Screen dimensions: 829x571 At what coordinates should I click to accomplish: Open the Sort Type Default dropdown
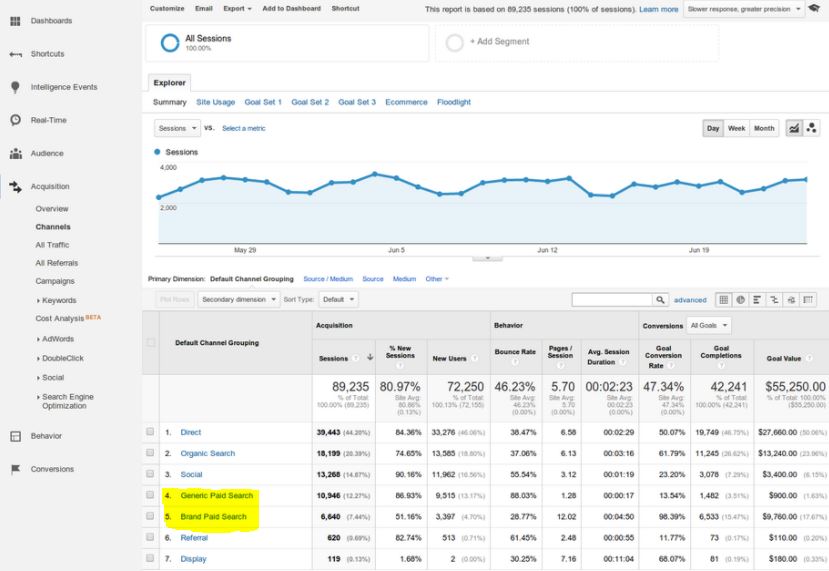(338, 300)
